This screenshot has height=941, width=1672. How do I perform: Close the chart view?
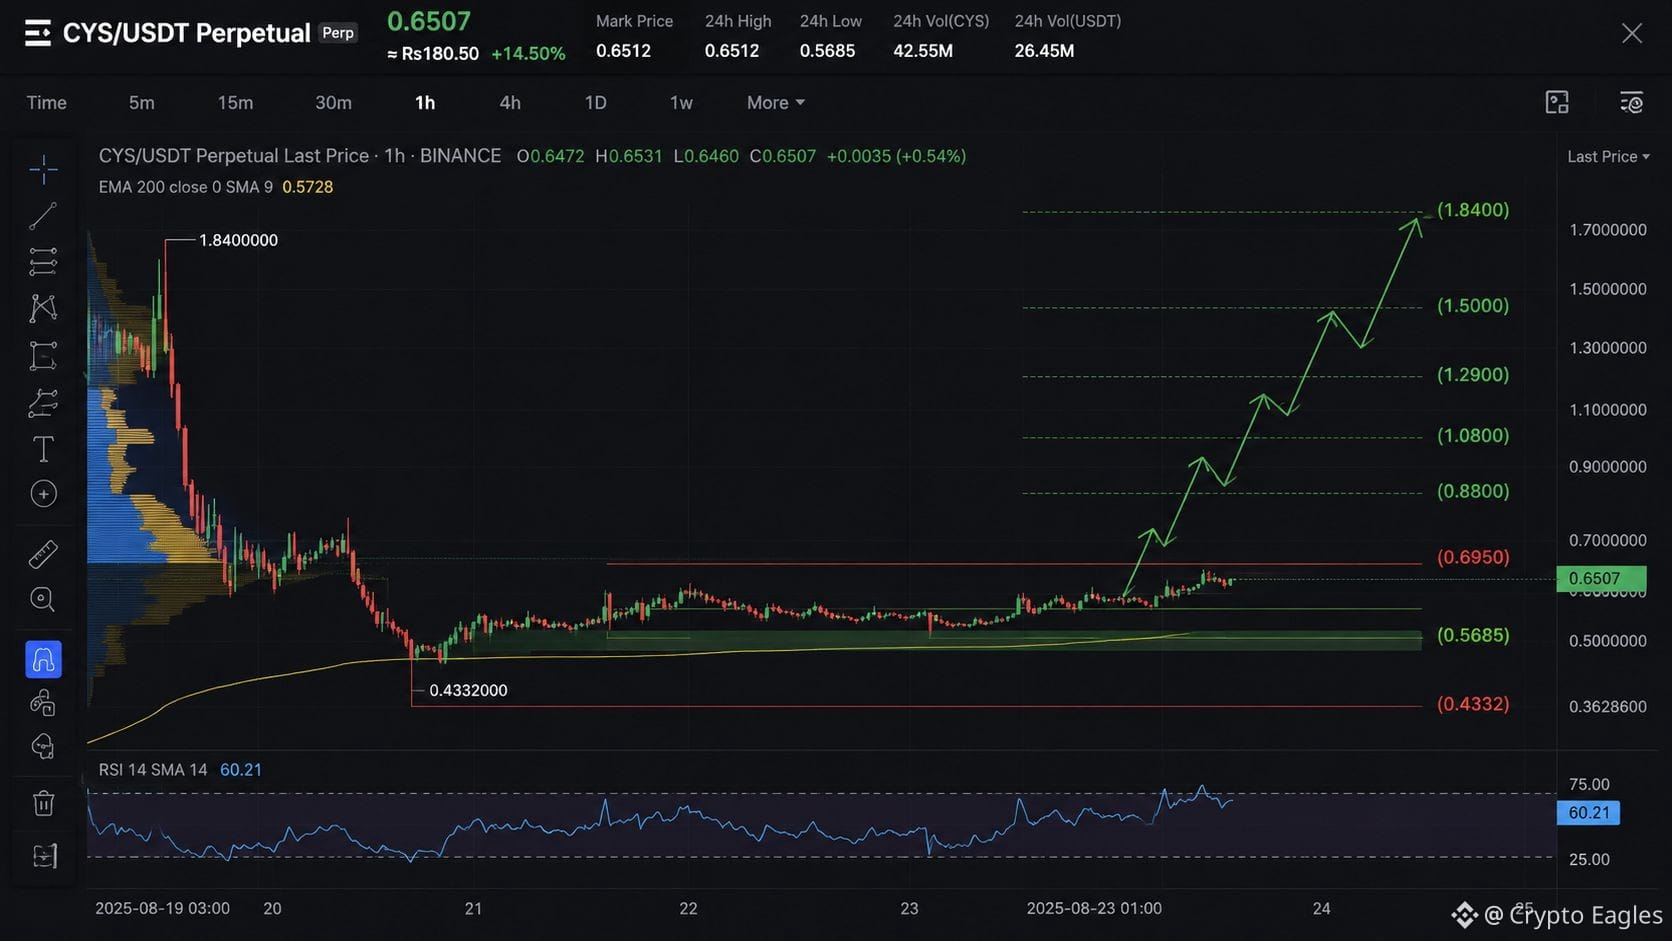pyautogui.click(x=1632, y=33)
